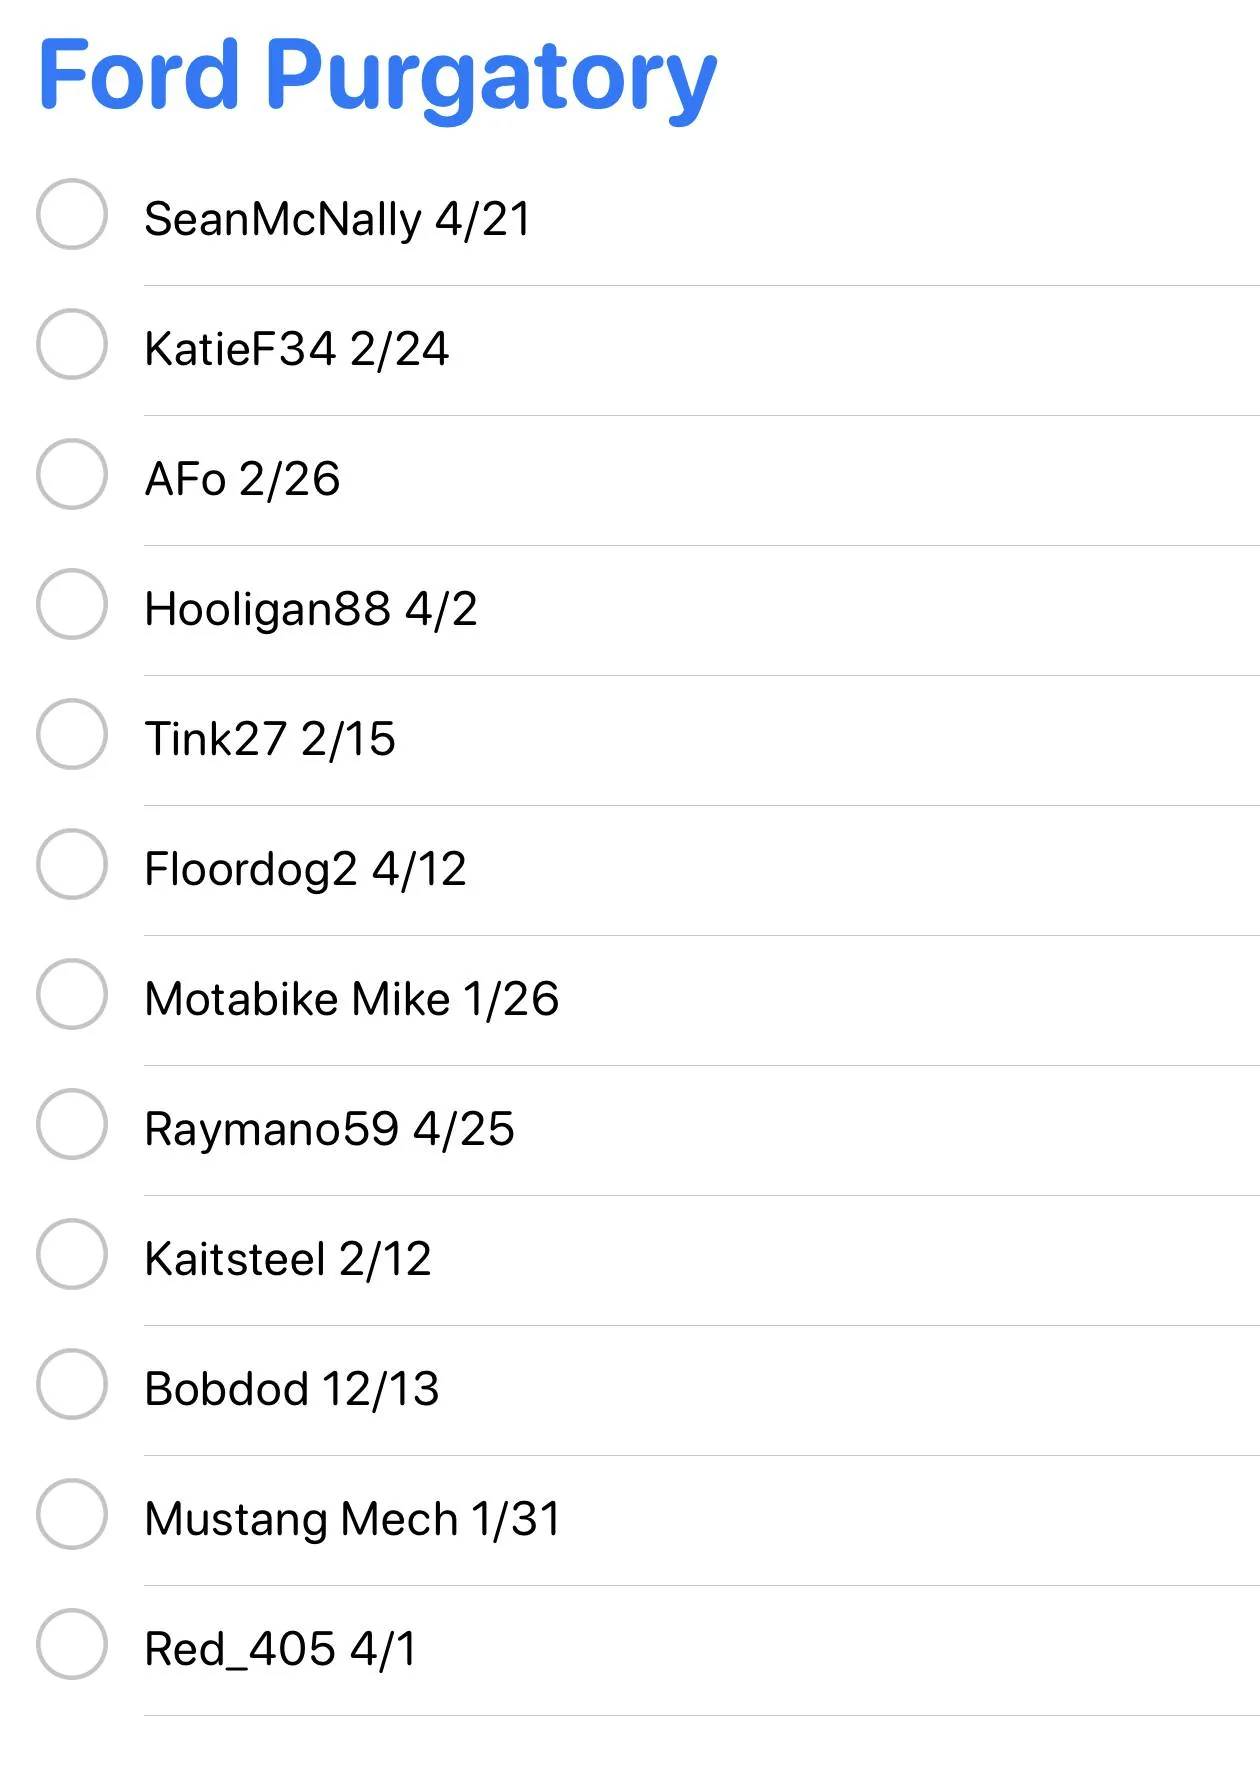The image size is (1260, 1774).
Task: Mark Kaitsteel 2/12 as completed
Action: 72,1254
